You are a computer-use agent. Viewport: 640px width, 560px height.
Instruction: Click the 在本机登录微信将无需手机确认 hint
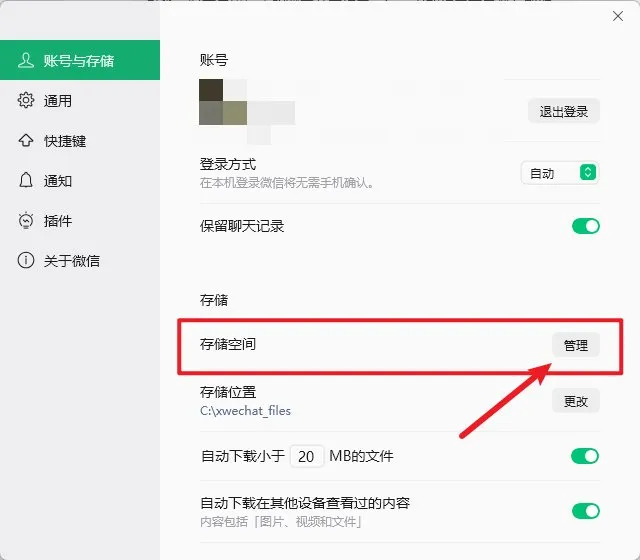pos(287,183)
